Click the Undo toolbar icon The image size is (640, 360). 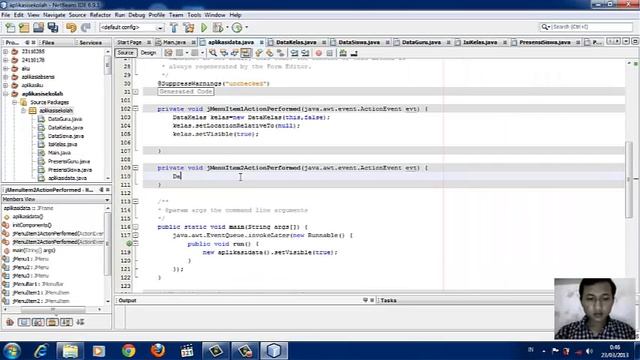point(71,27)
